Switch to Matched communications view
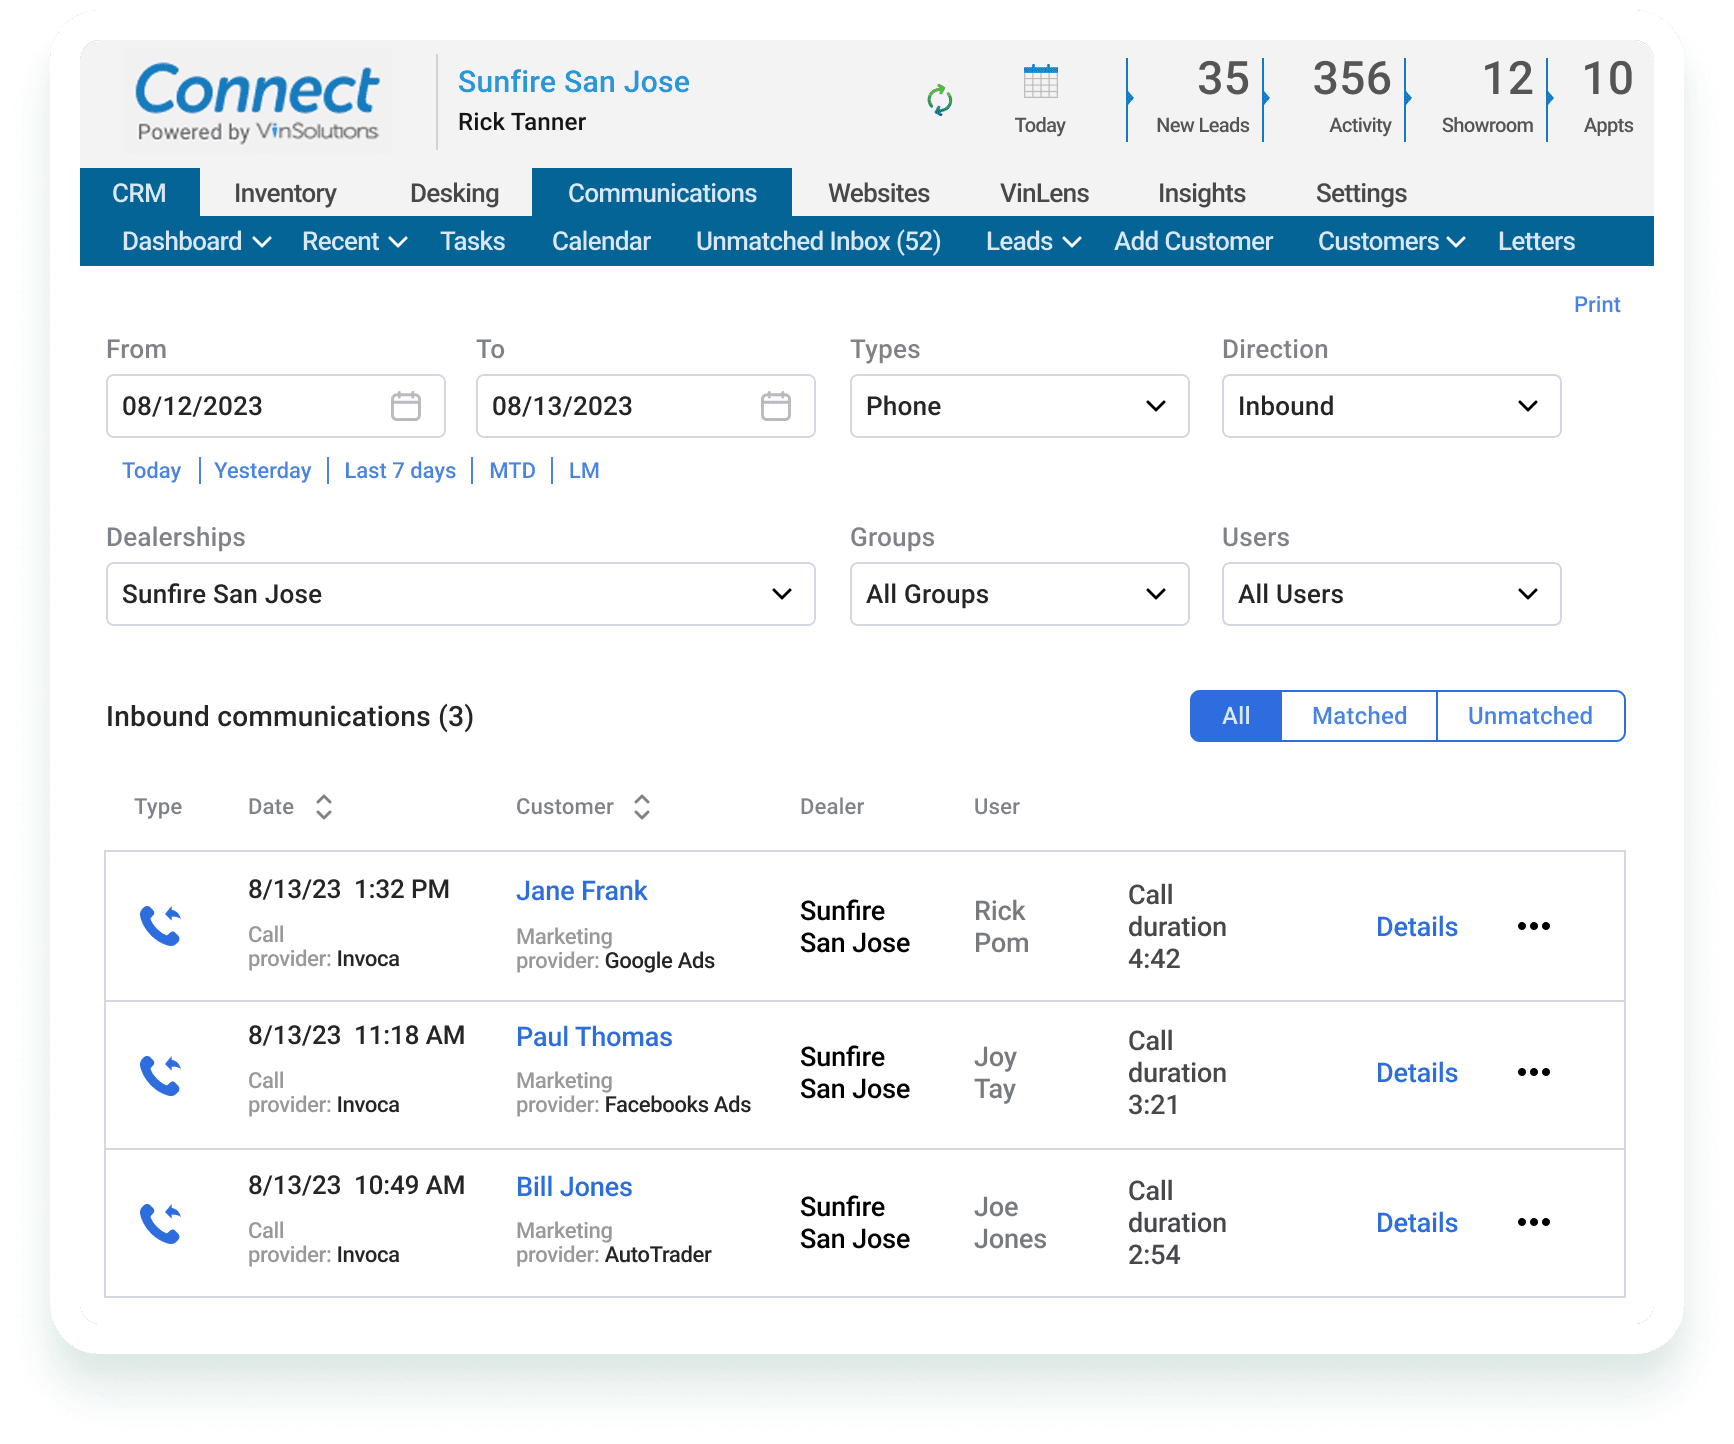Image resolution: width=1734 pixels, height=1444 pixels. [1357, 716]
